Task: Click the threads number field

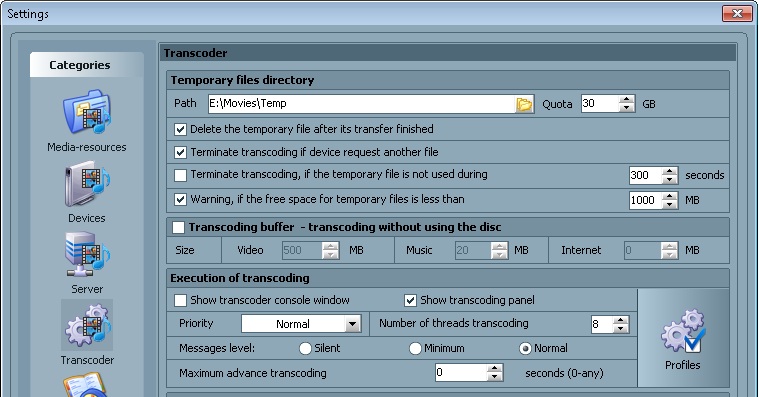Action: click(602, 324)
